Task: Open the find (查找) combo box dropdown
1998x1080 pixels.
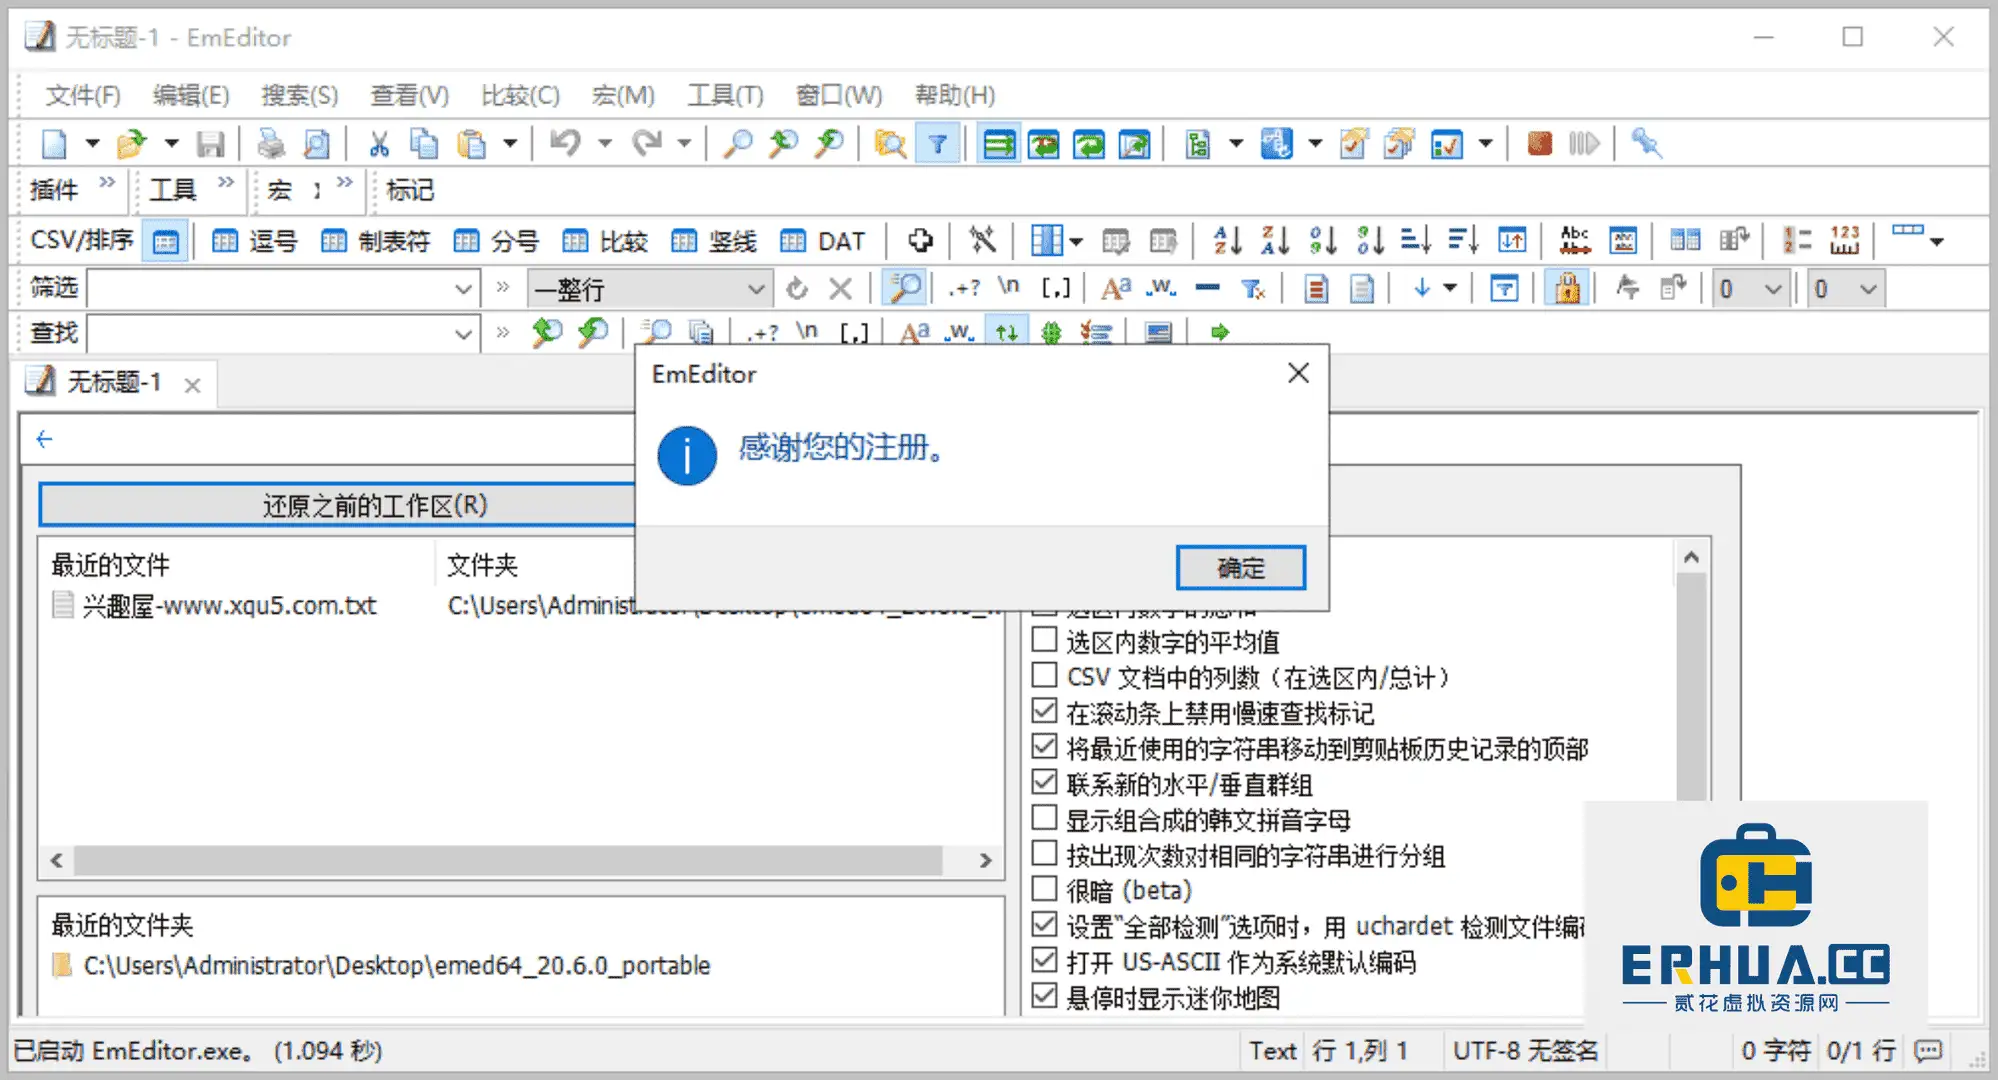Action: (x=462, y=333)
